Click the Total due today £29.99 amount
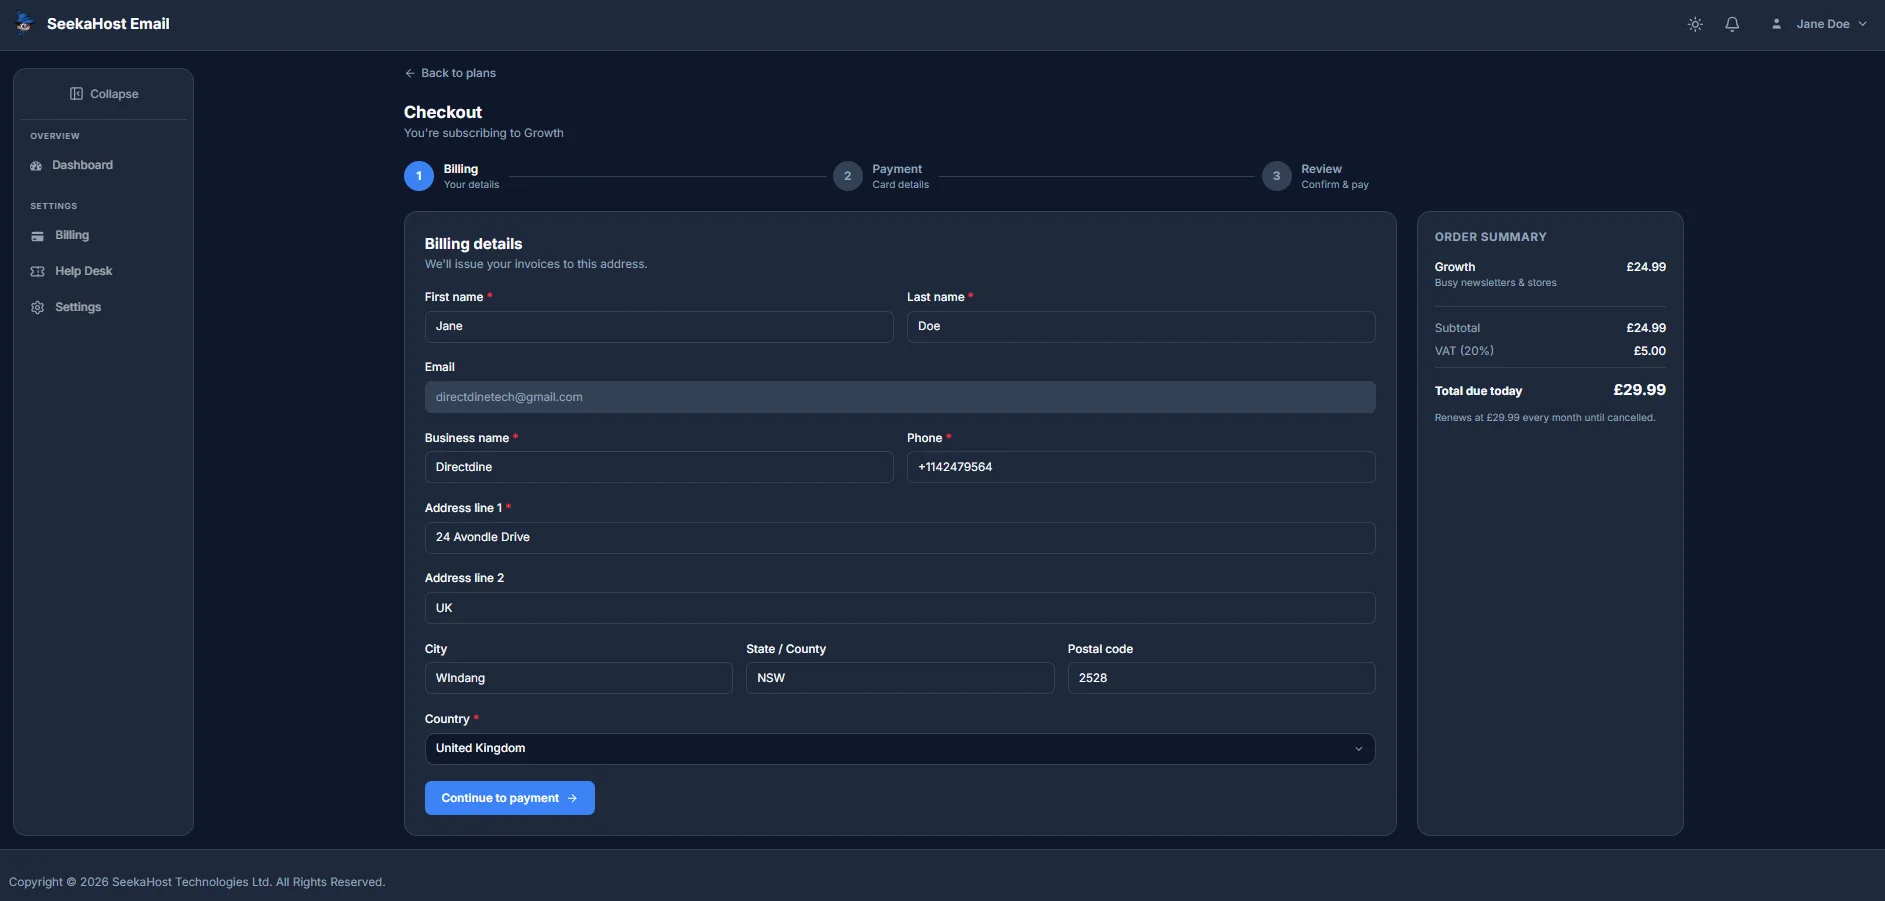 pos(1639,390)
